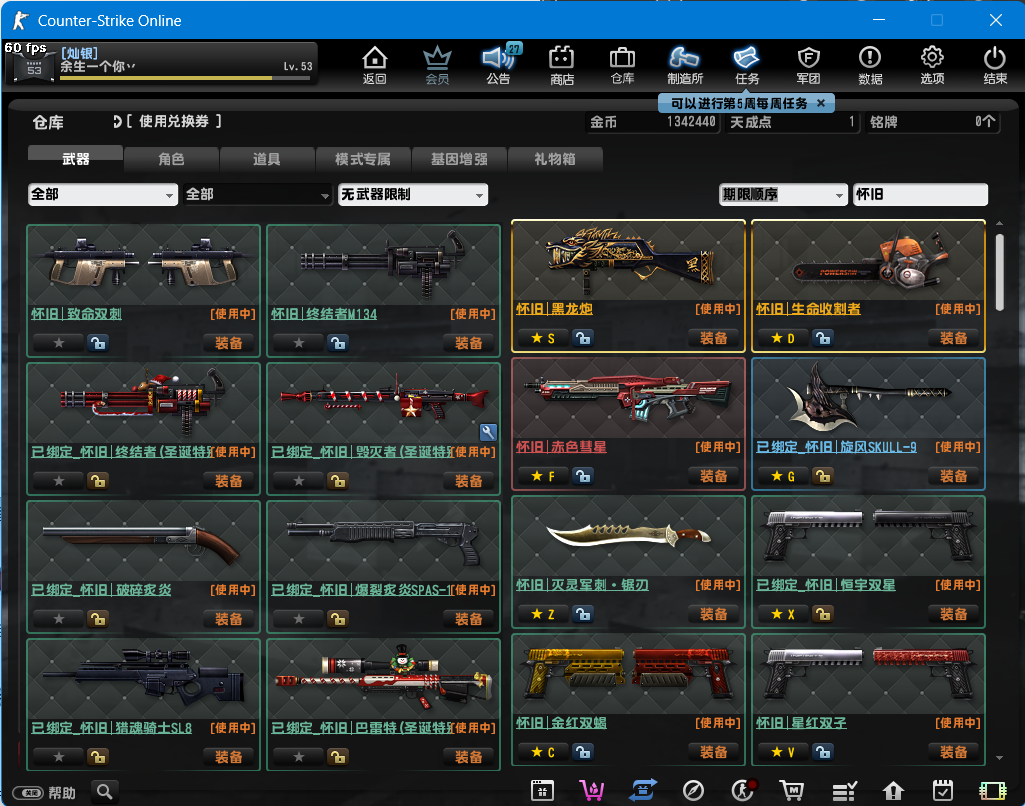Switch to the 基因增强 tab
The image size is (1025, 806).
(x=459, y=159)
